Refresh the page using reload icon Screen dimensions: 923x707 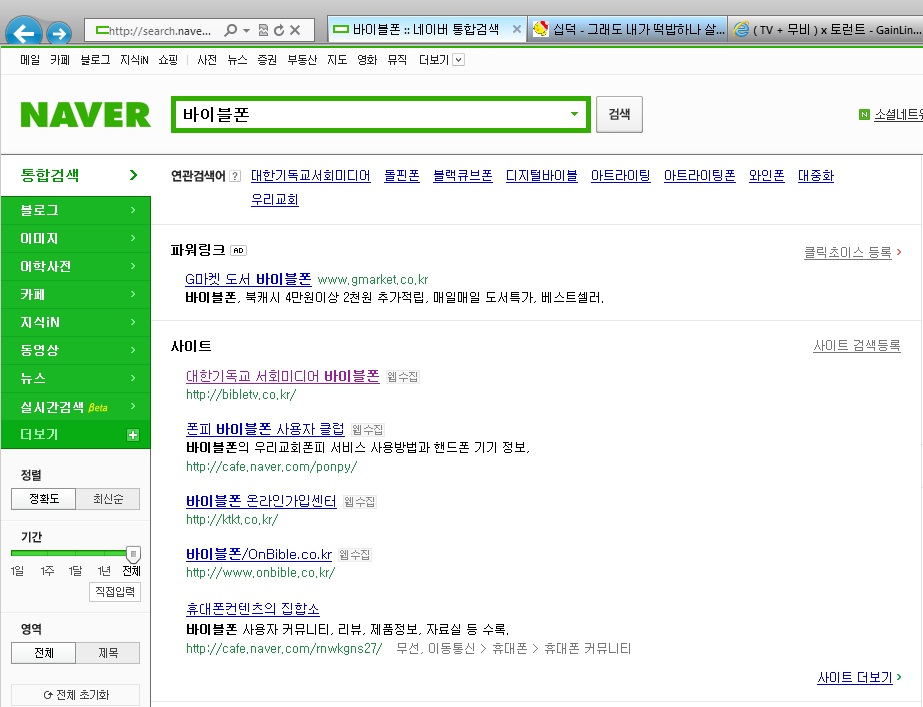(279, 30)
